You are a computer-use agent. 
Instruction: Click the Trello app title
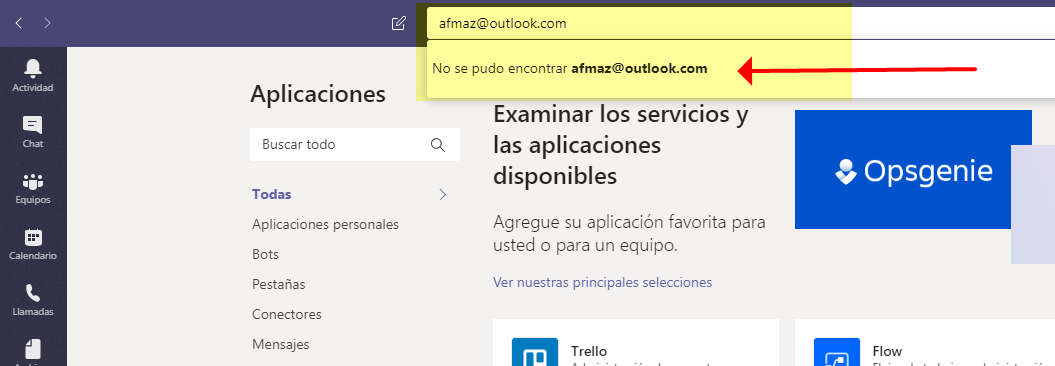click(x=589, y=351)
